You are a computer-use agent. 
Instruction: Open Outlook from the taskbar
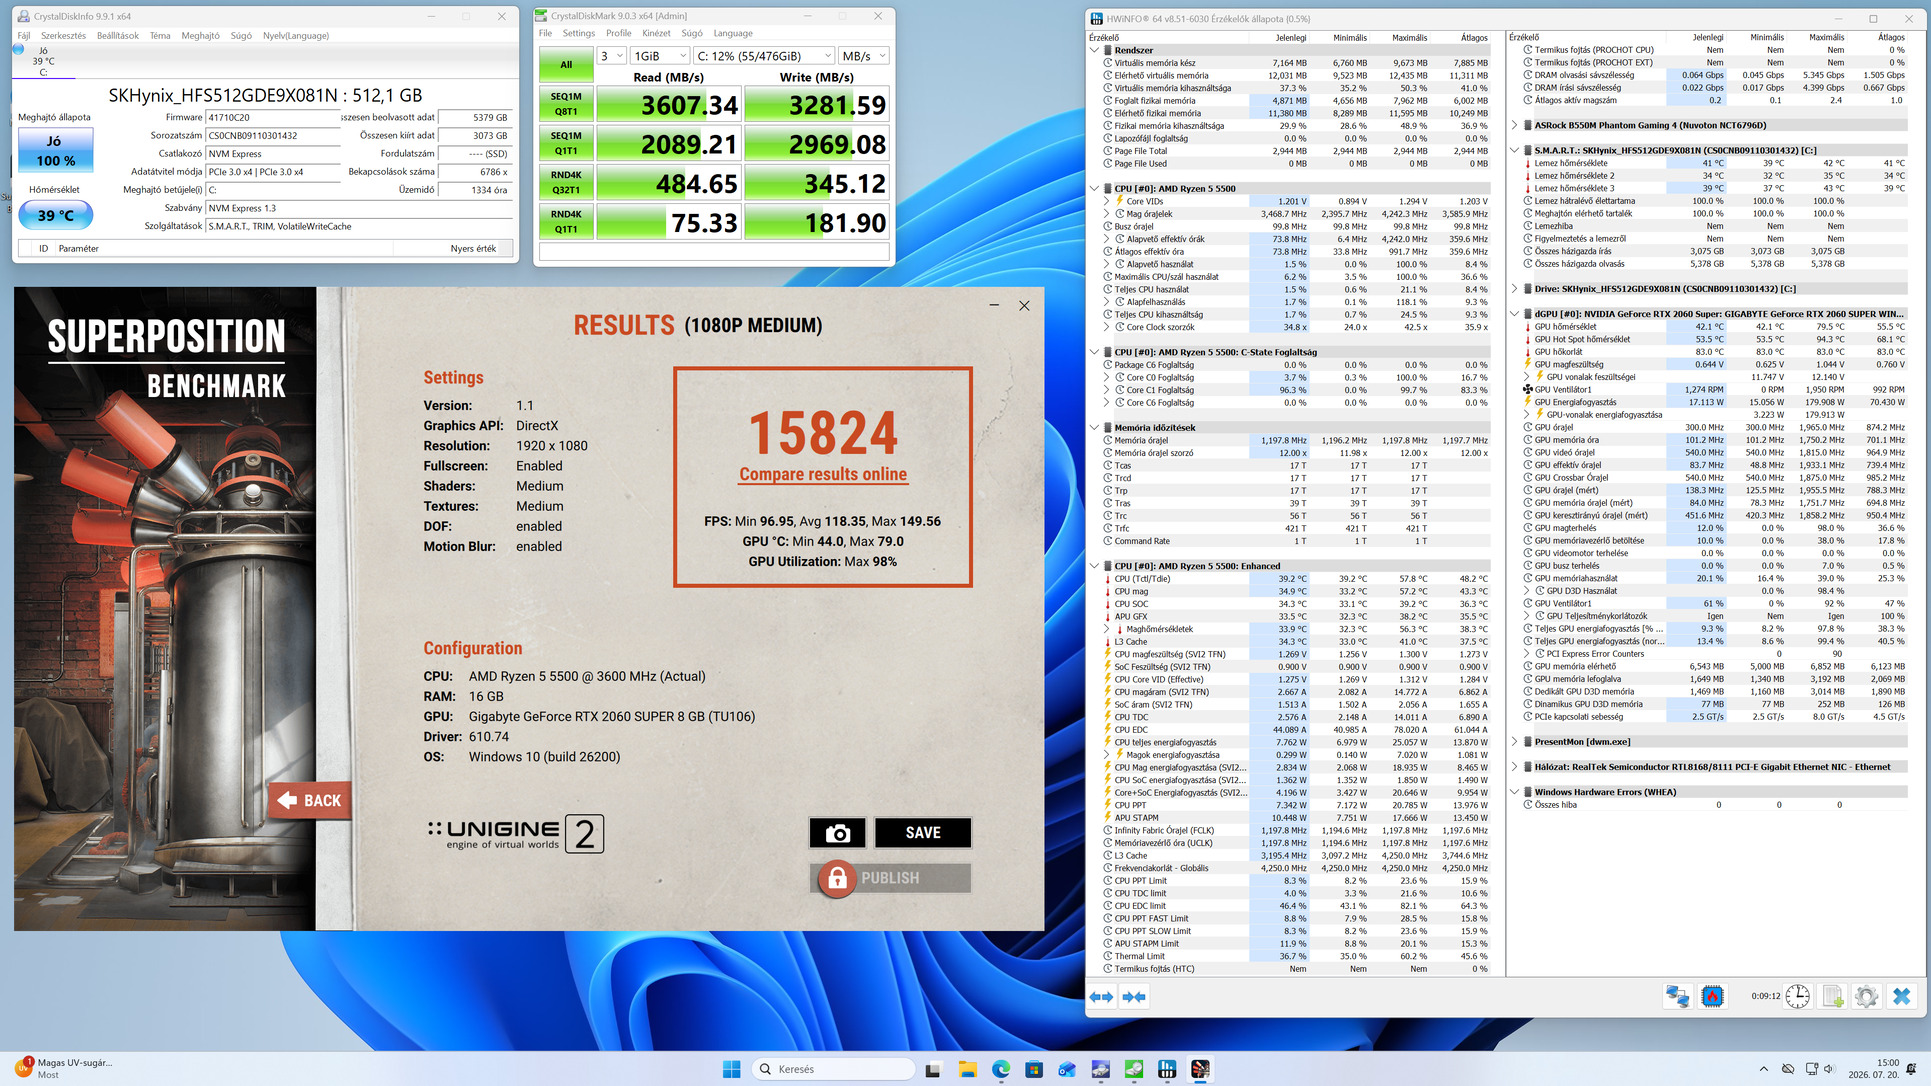tap(1067, 1069)
